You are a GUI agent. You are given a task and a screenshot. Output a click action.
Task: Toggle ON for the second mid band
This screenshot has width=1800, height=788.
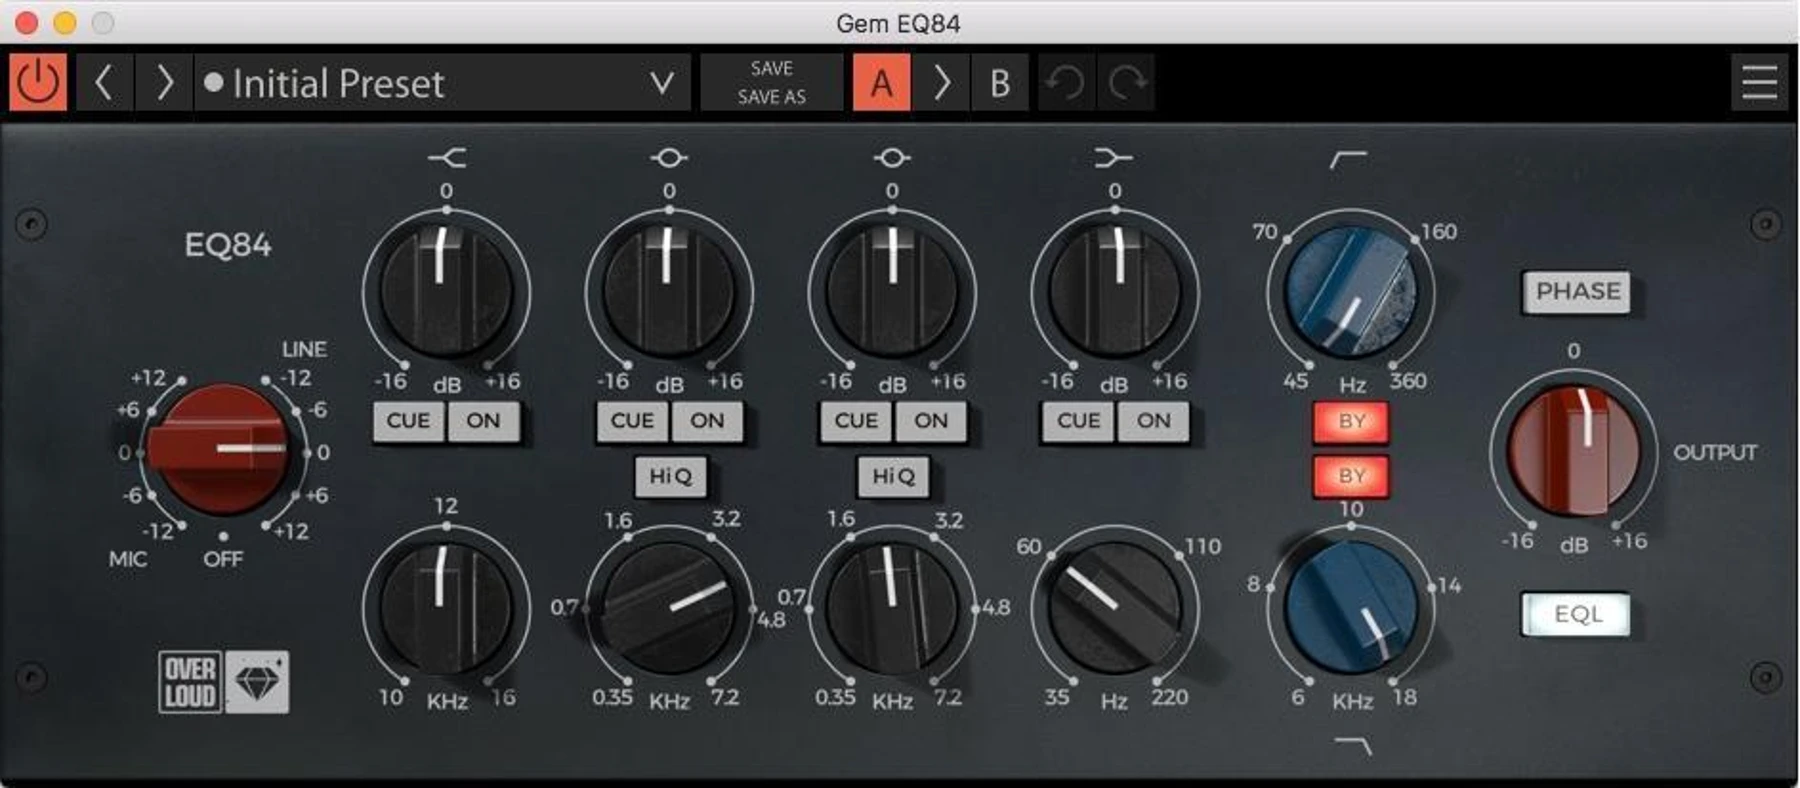point(931,421)
